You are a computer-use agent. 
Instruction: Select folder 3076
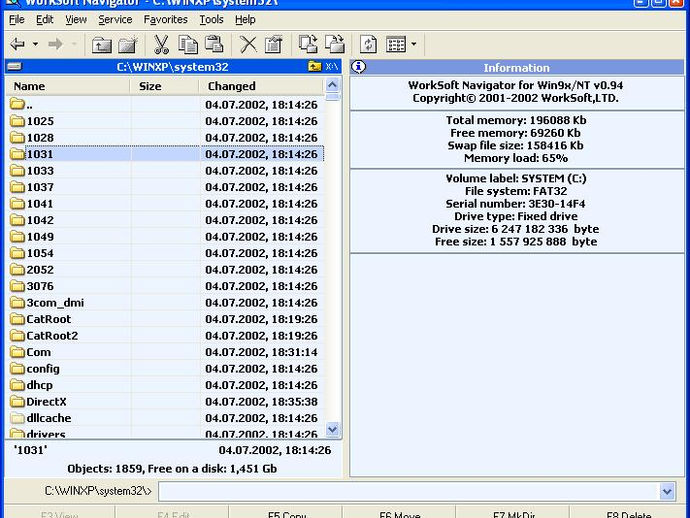click(165, 286)
